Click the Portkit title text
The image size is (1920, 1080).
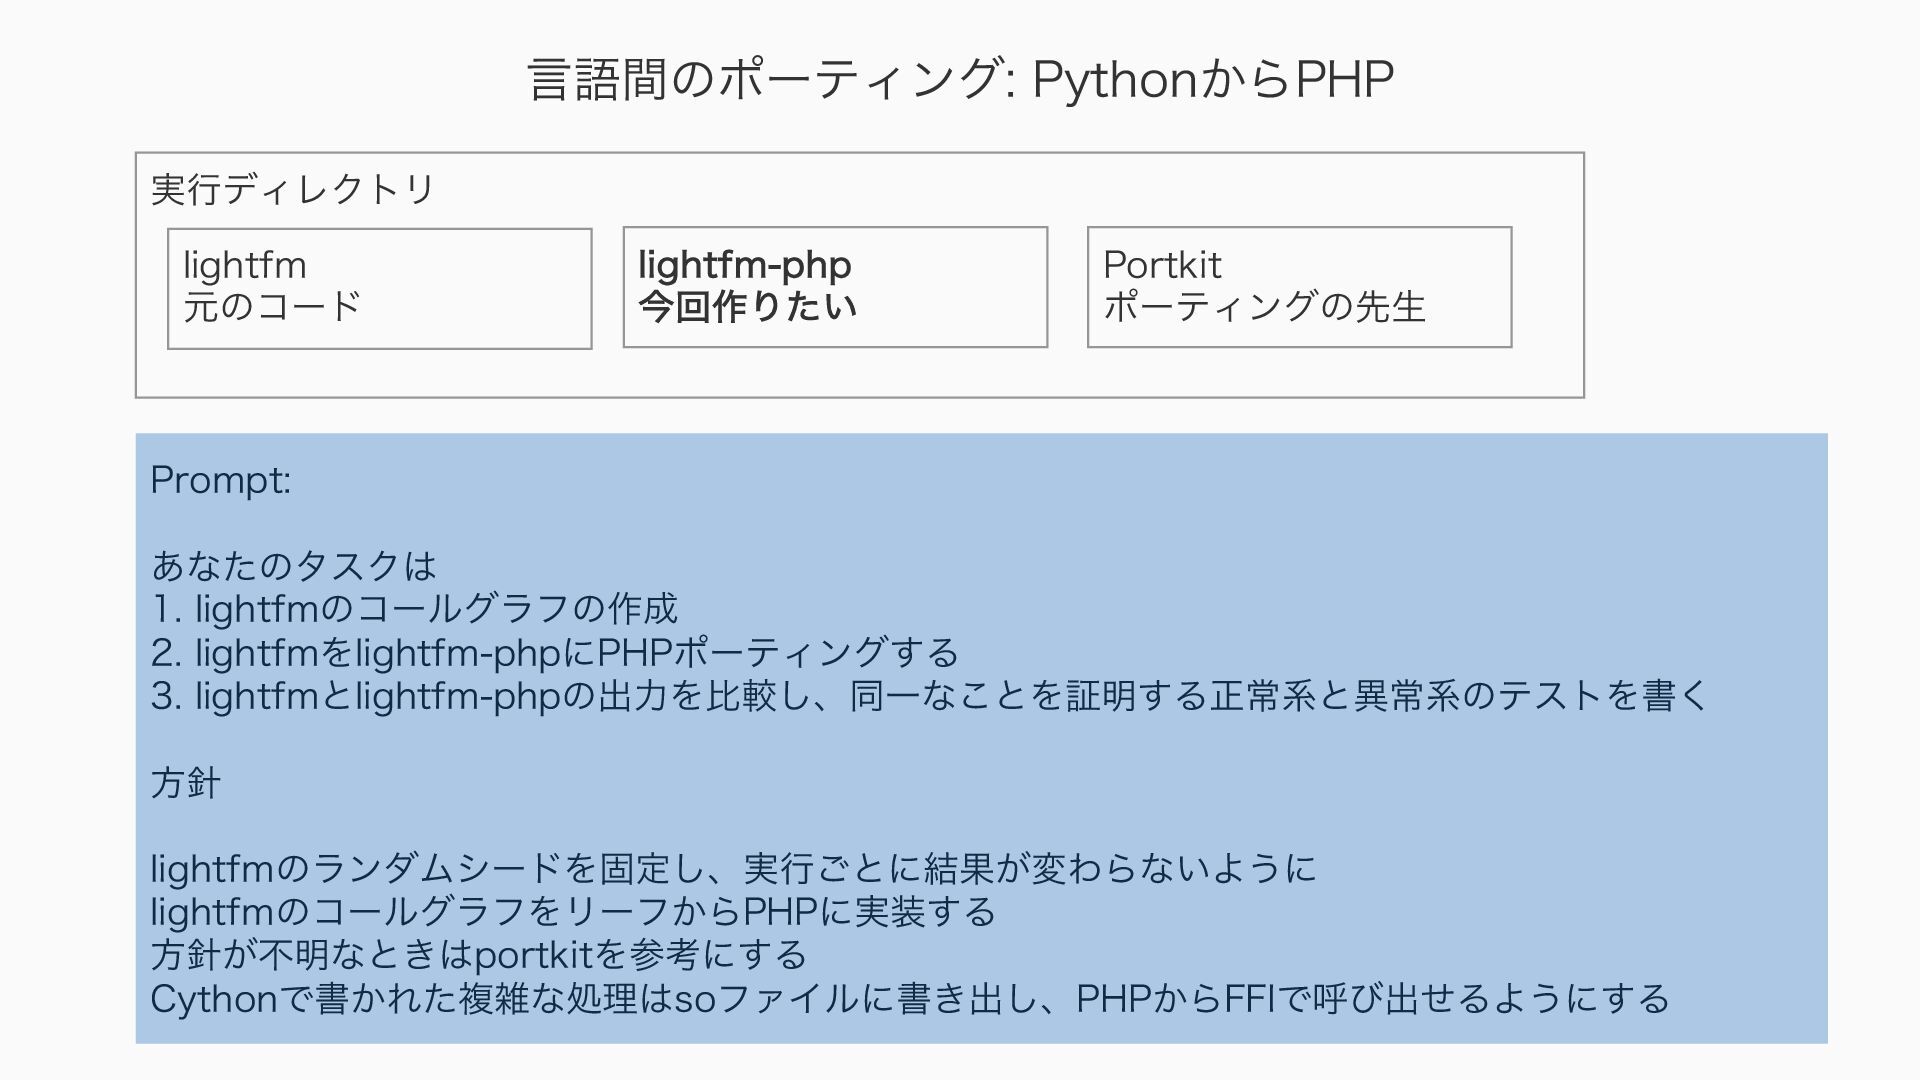click(x=1162, y=265)
